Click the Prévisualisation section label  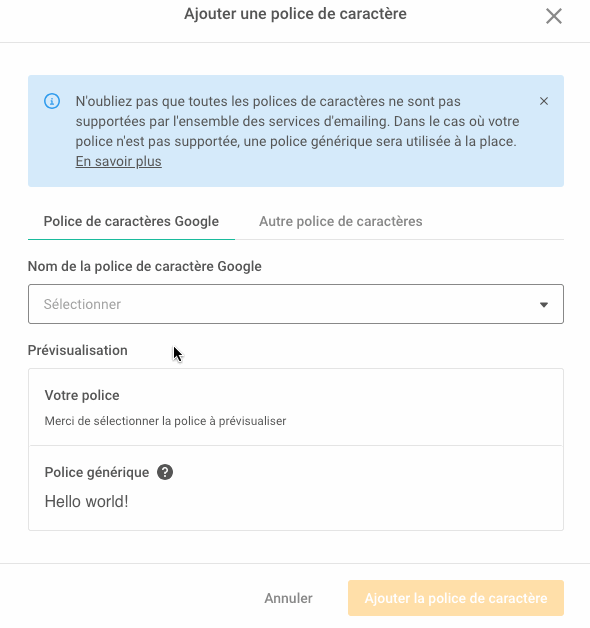[78, 350]
